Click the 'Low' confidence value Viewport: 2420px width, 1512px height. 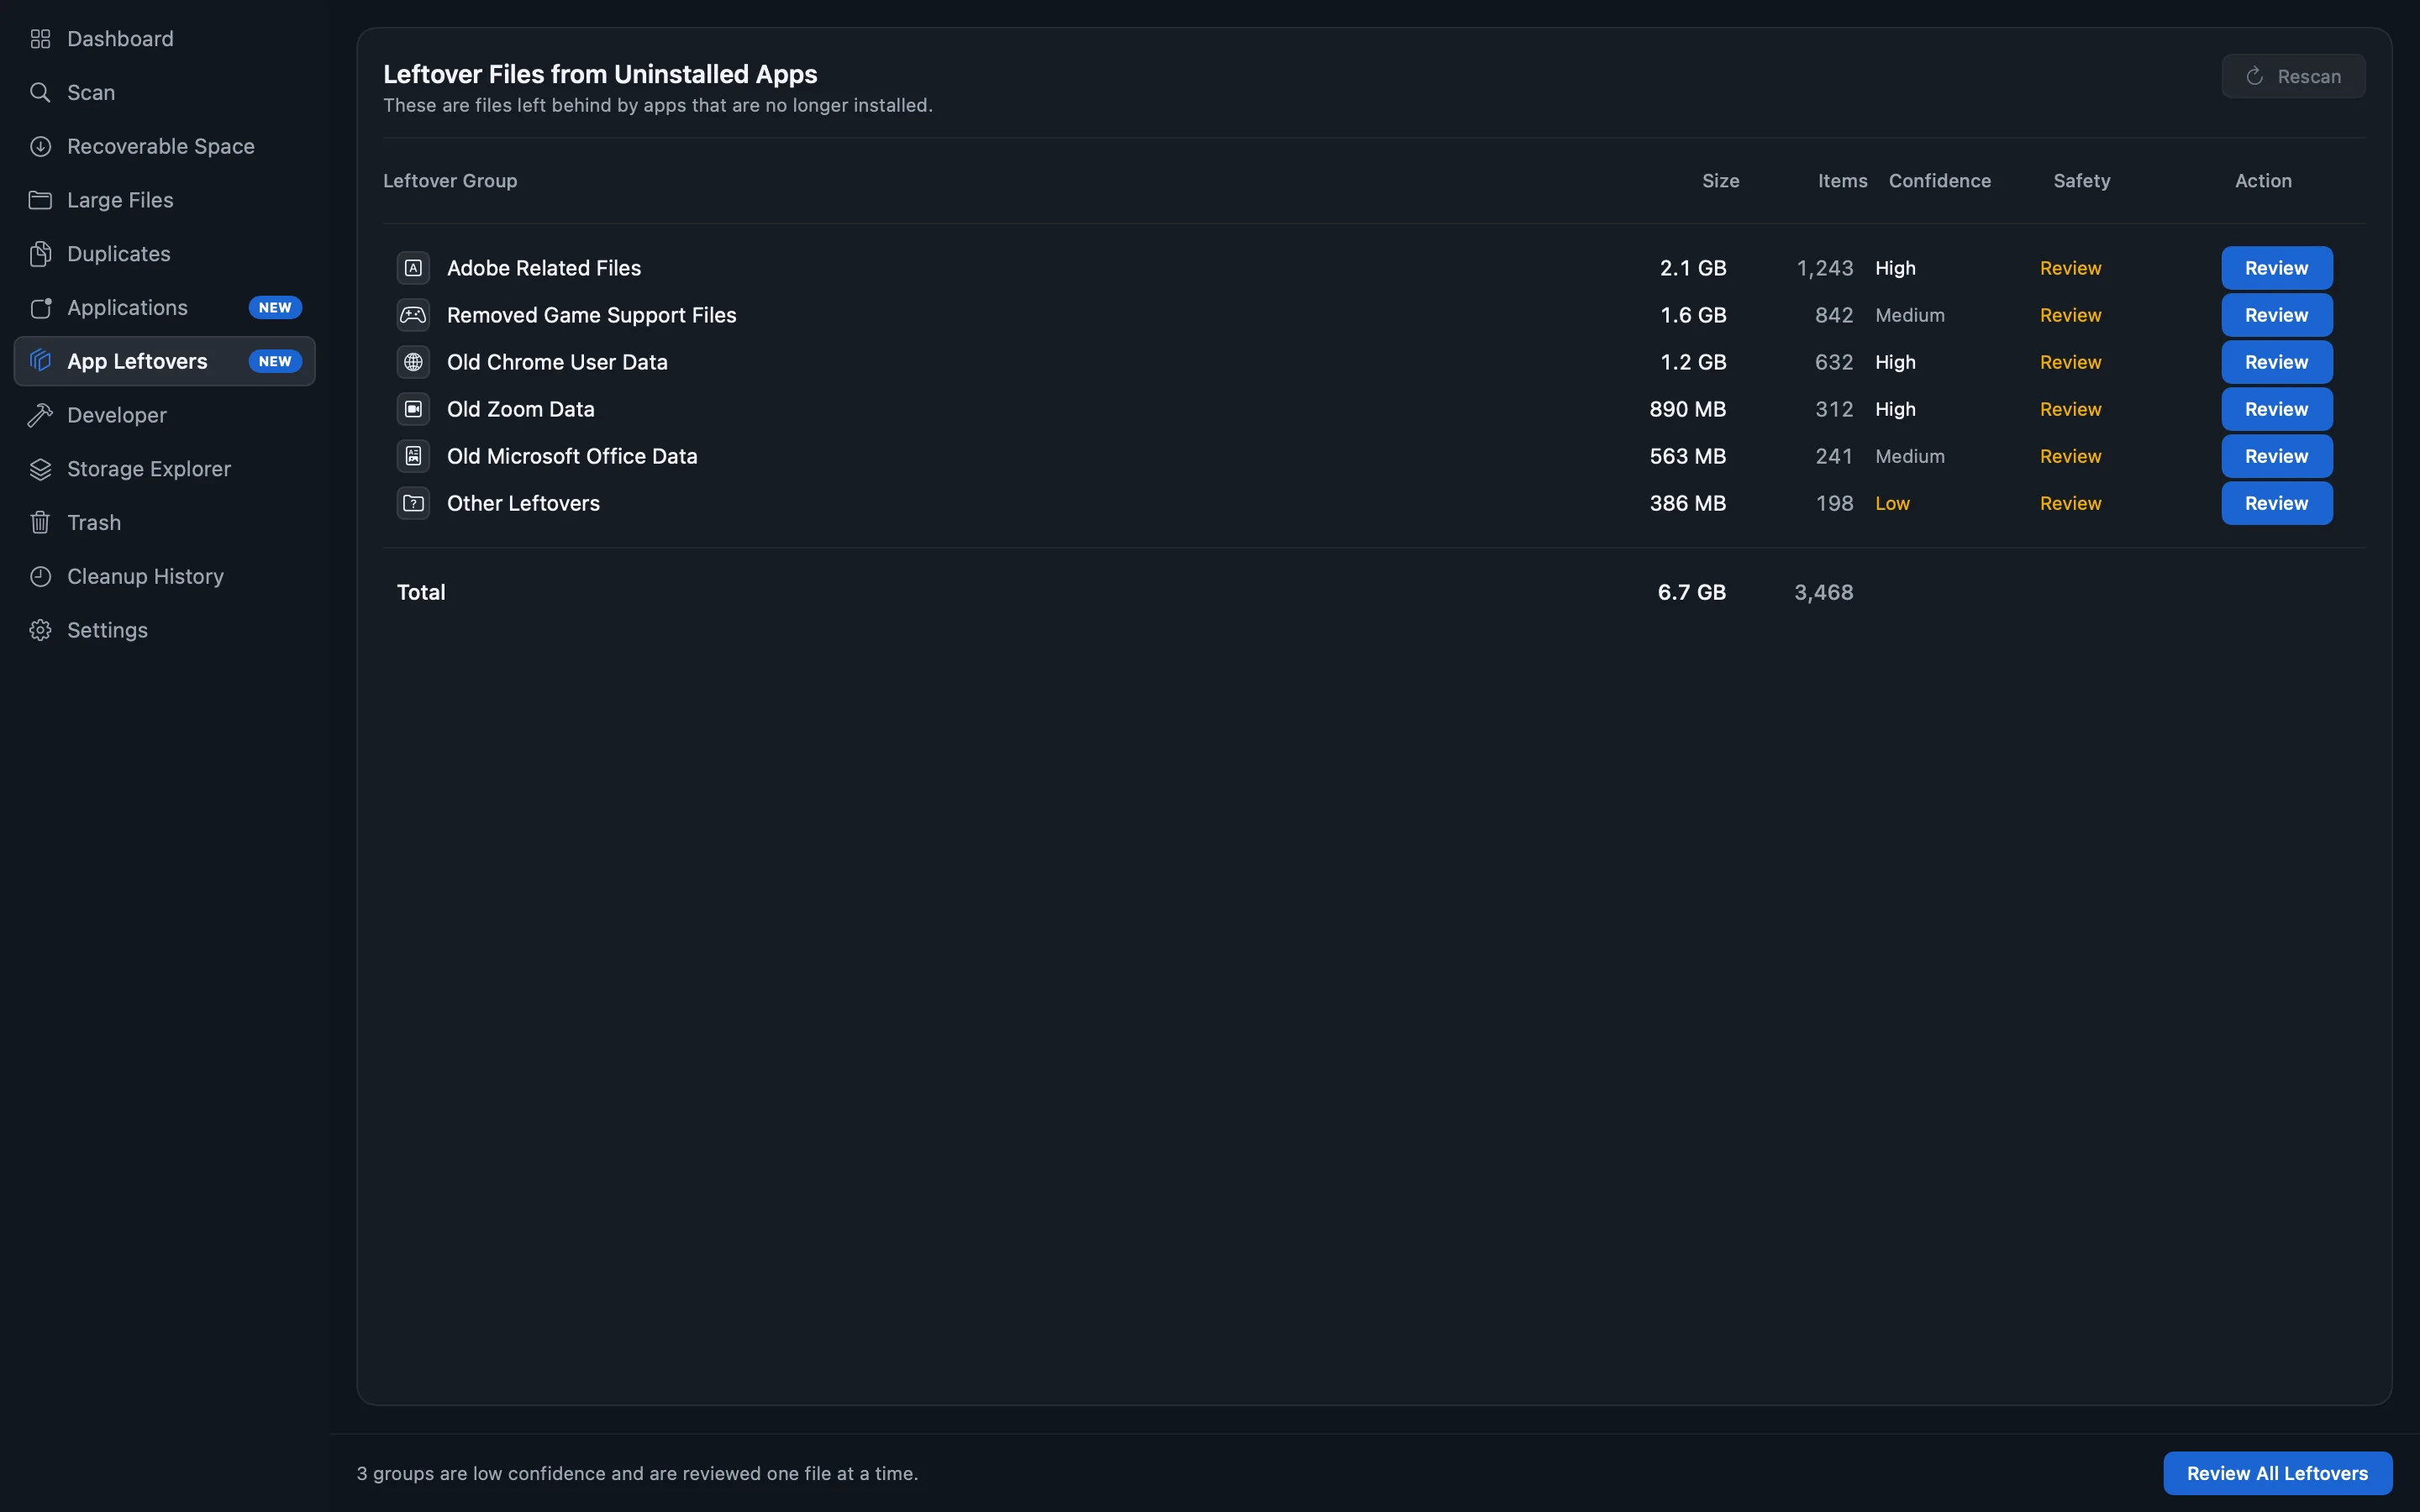click(1892, 503)
